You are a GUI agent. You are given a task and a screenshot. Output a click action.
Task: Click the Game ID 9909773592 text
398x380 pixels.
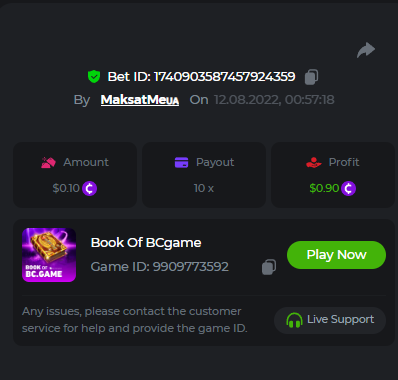click(160, 267)
